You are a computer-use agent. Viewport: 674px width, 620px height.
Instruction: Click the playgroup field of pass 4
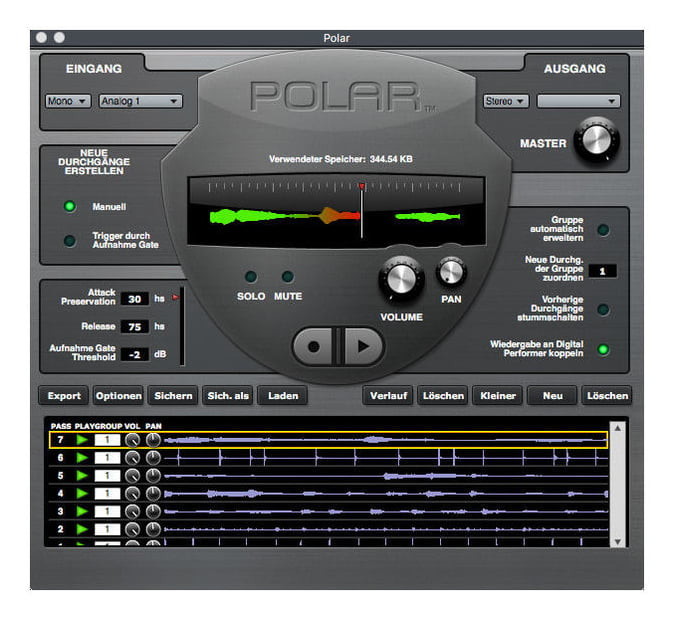107,494
